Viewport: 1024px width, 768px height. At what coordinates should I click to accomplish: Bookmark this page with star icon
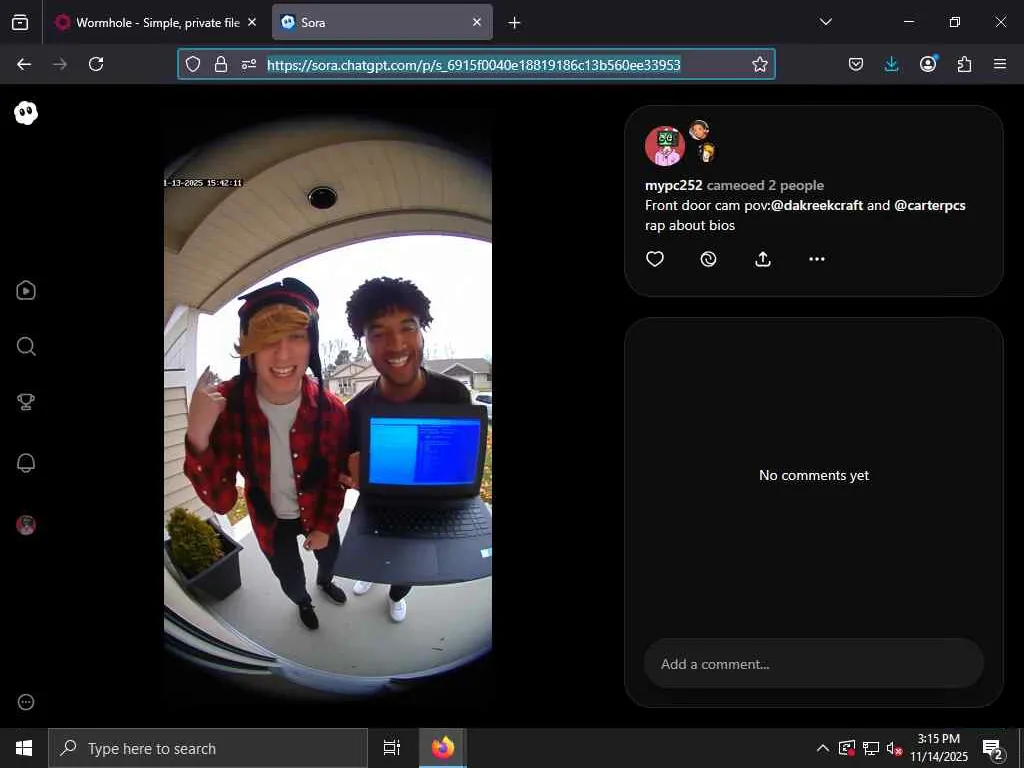760,64
